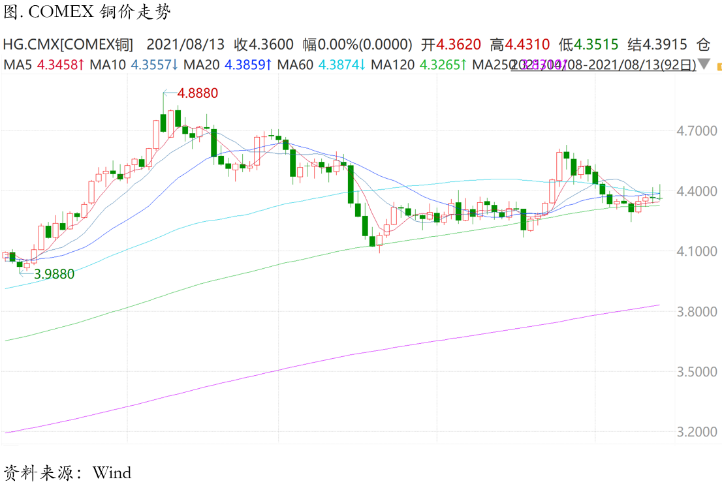722x488 pixels.
Task: Click the change value 幅0.00%(0.0000)
Action: pyautogui.click(x=357, y=45)
